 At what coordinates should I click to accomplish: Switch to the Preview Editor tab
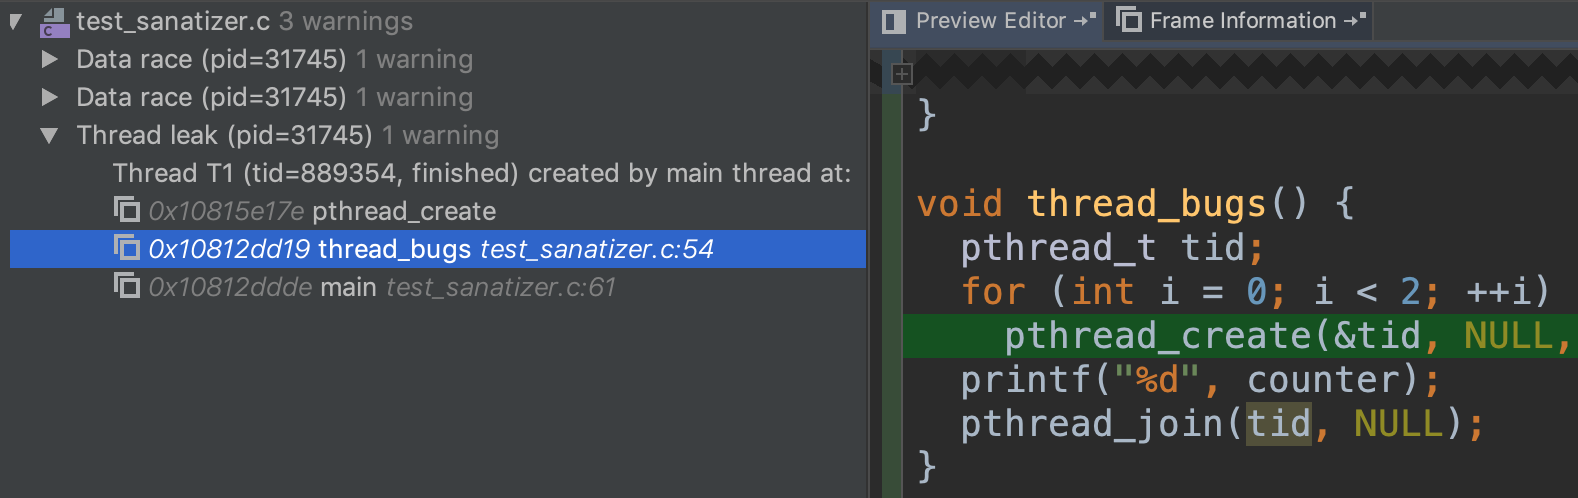[990, 21]
